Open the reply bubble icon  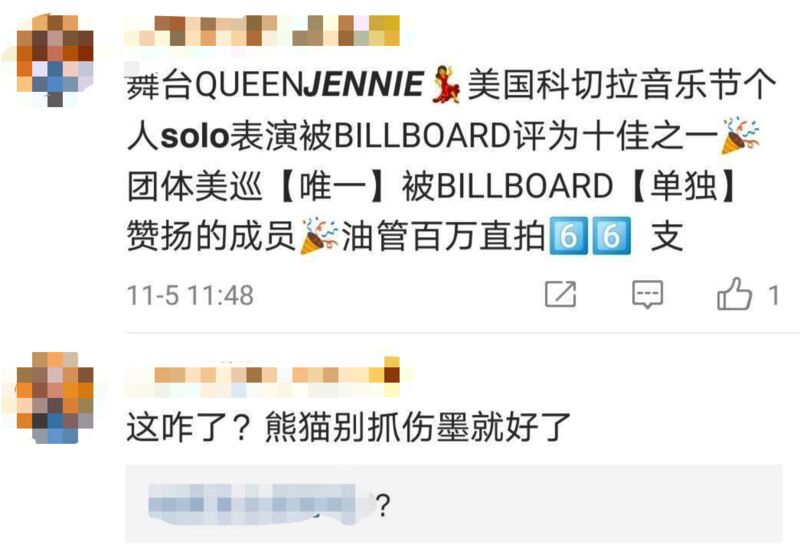coord(647,294)
